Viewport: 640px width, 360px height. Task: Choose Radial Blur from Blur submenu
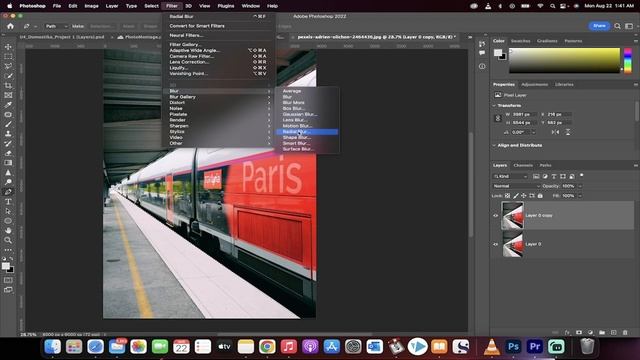[307, 132]
